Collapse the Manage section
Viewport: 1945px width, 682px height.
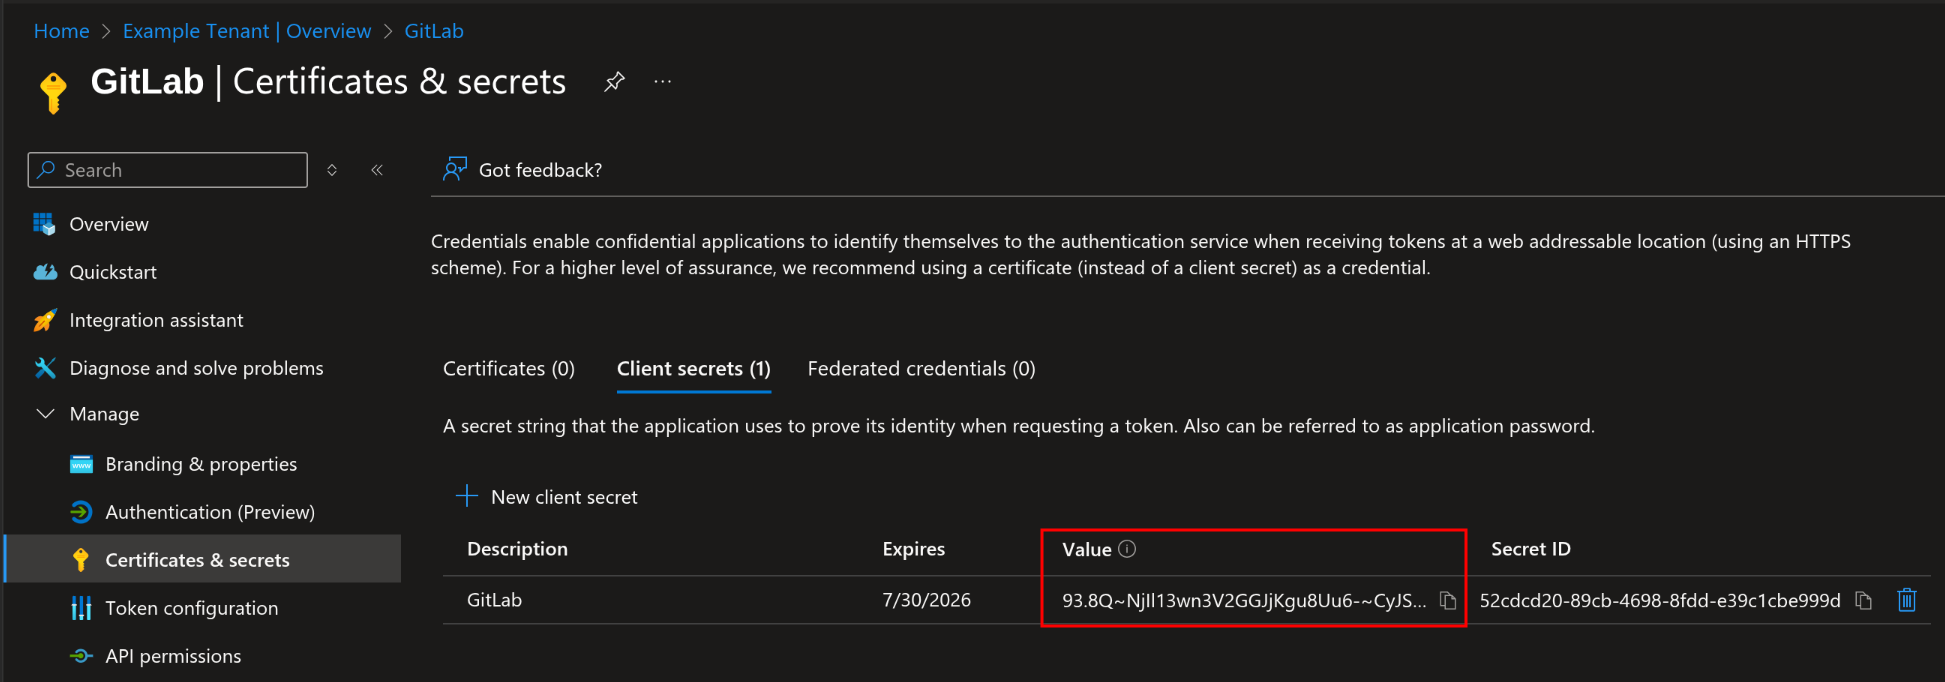[x=46, y=414]
